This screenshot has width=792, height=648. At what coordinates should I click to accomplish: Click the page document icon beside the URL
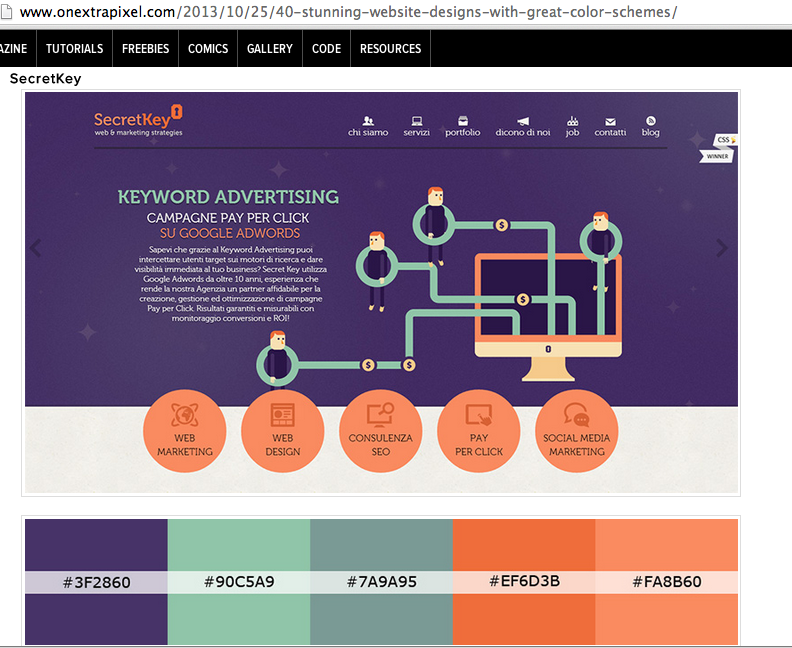pyautogui.click(x=6, y=12)
